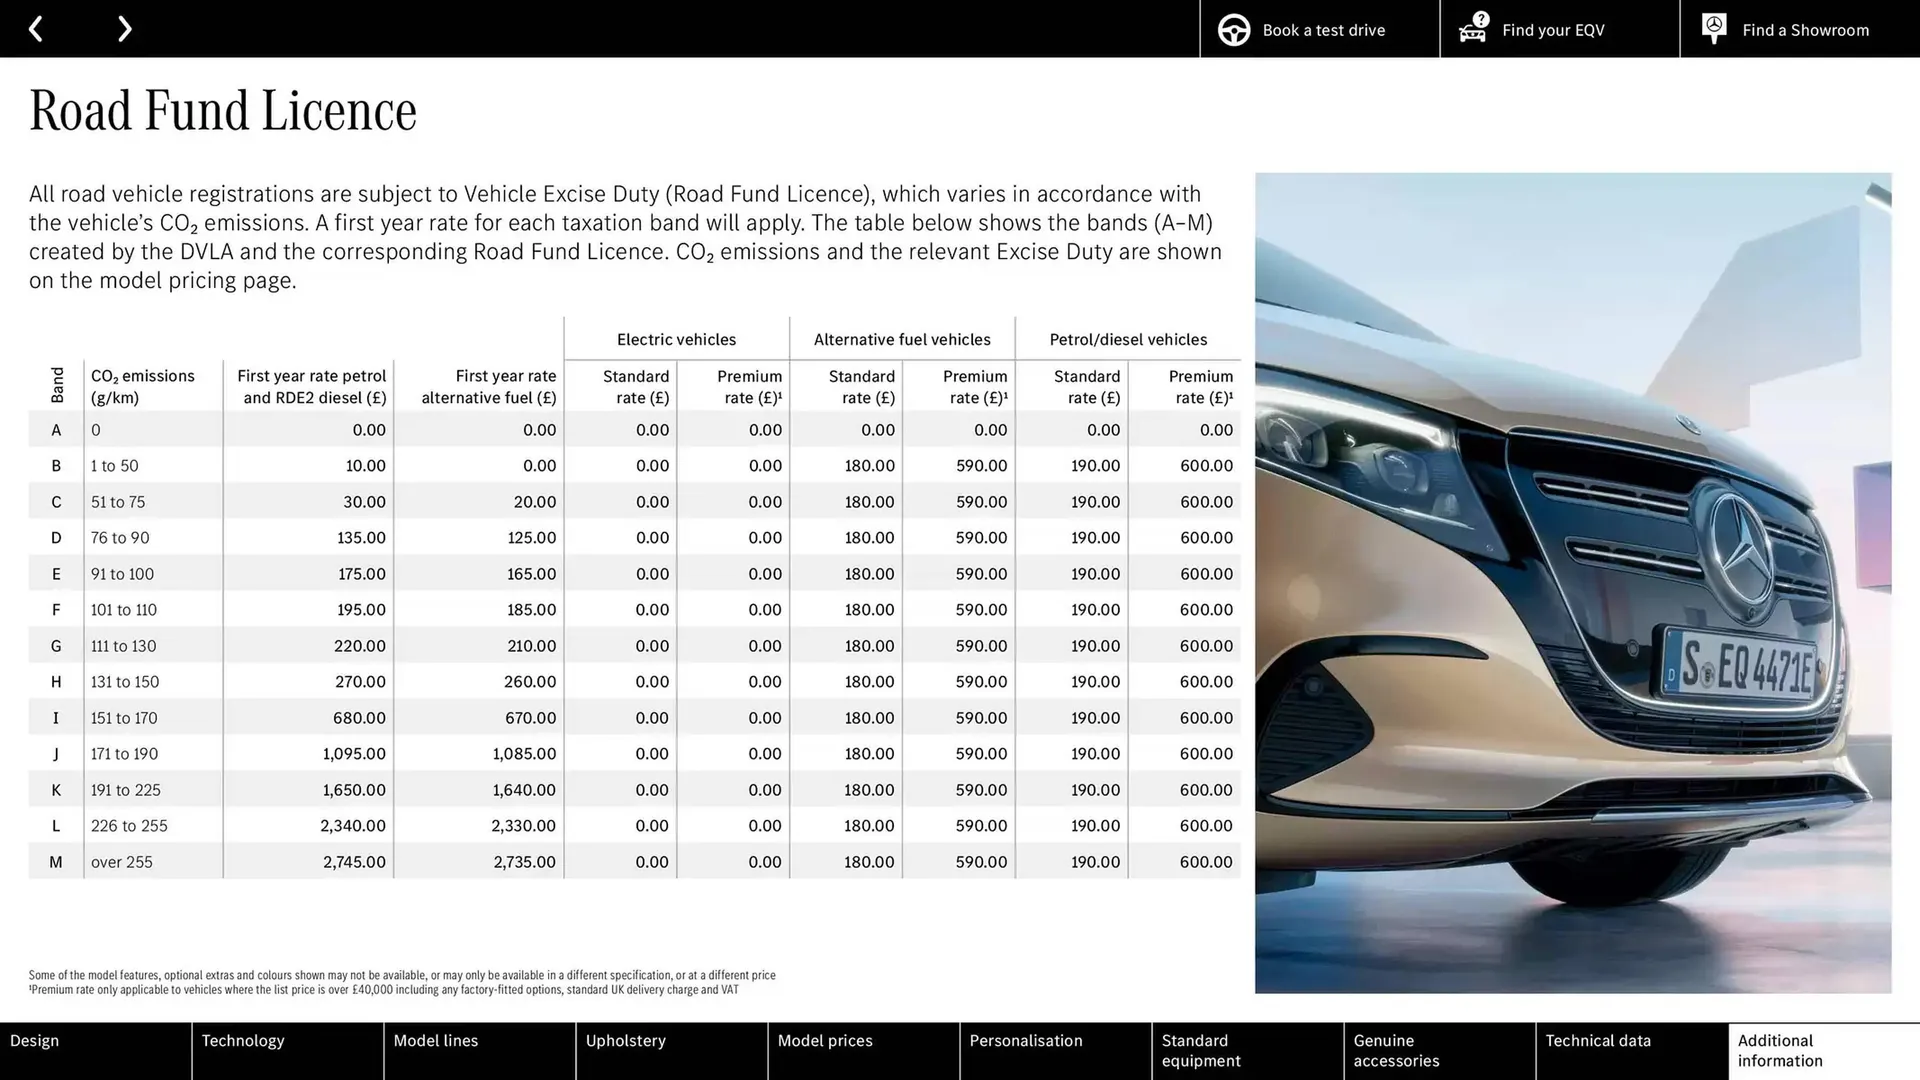Select the steering wheel test drive icon
Viewport: 1920px width, 1080px height.
(x=1236, y=29)
